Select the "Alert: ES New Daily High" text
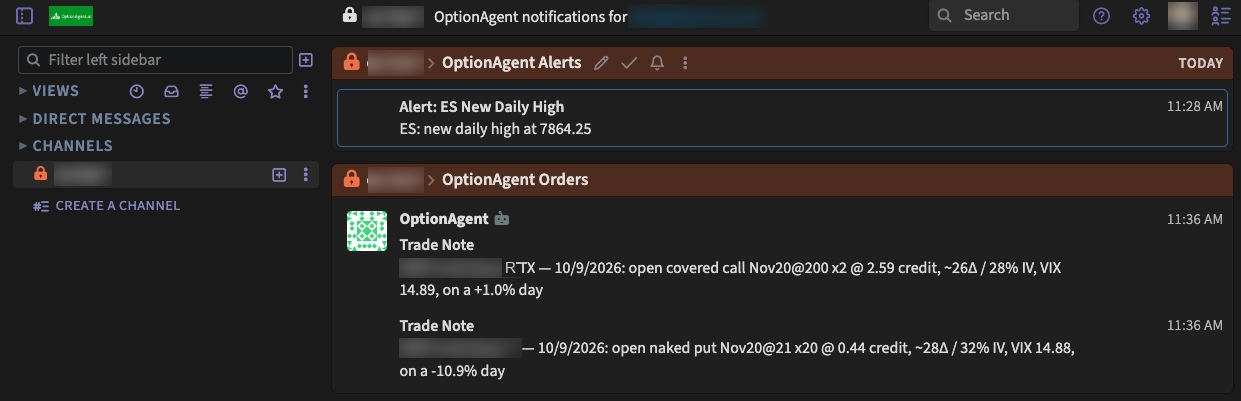Viewport: 1241px width, 401px height. pyautogui.click(x=481, y=107)
